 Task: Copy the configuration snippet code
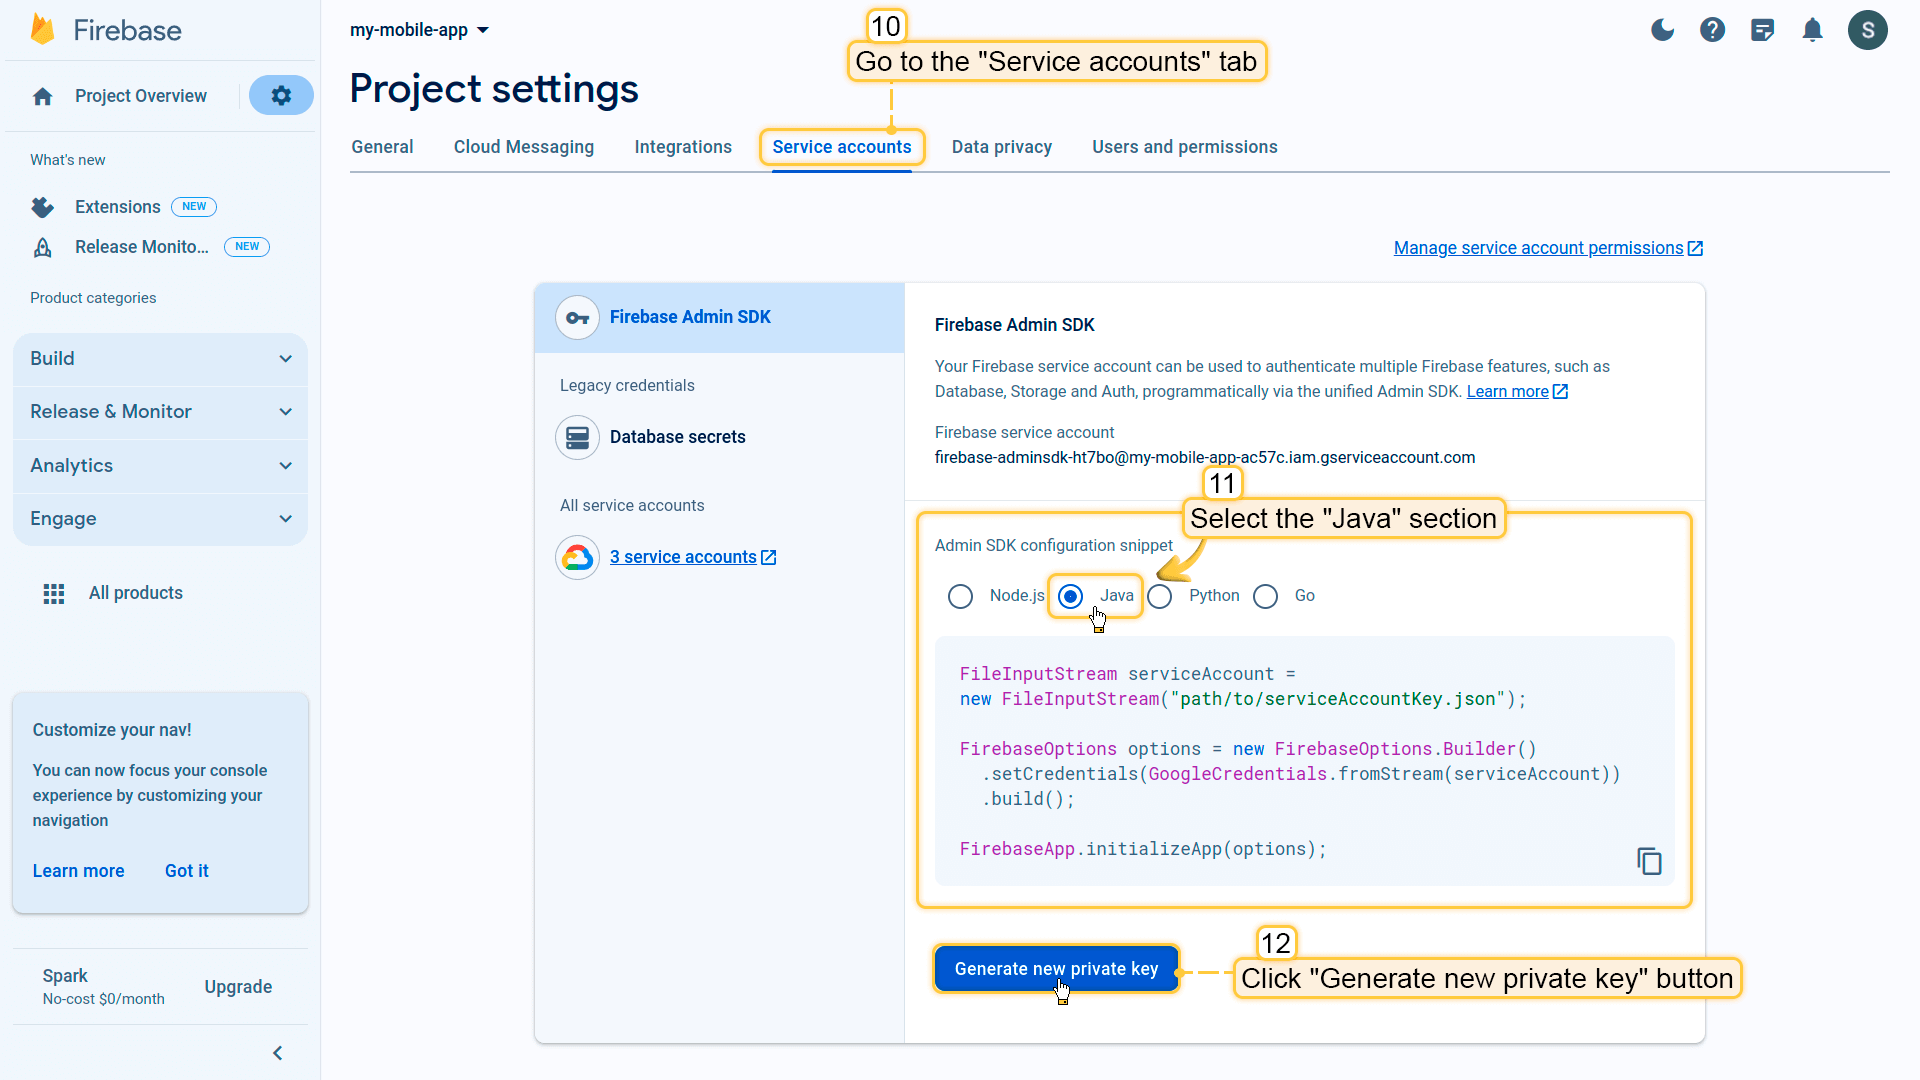(1649, 861)
